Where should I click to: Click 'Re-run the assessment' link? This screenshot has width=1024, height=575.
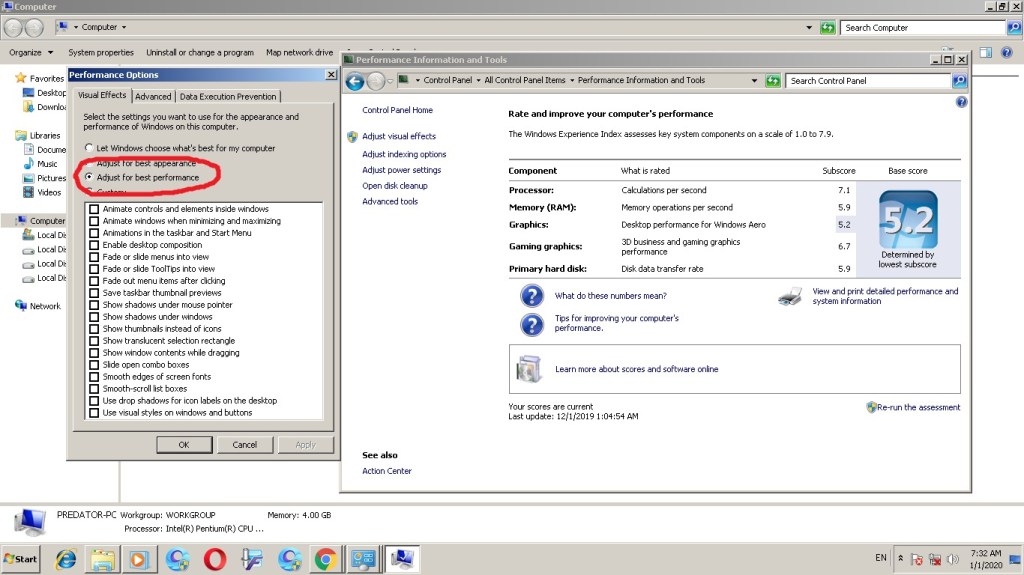[918, 407]
